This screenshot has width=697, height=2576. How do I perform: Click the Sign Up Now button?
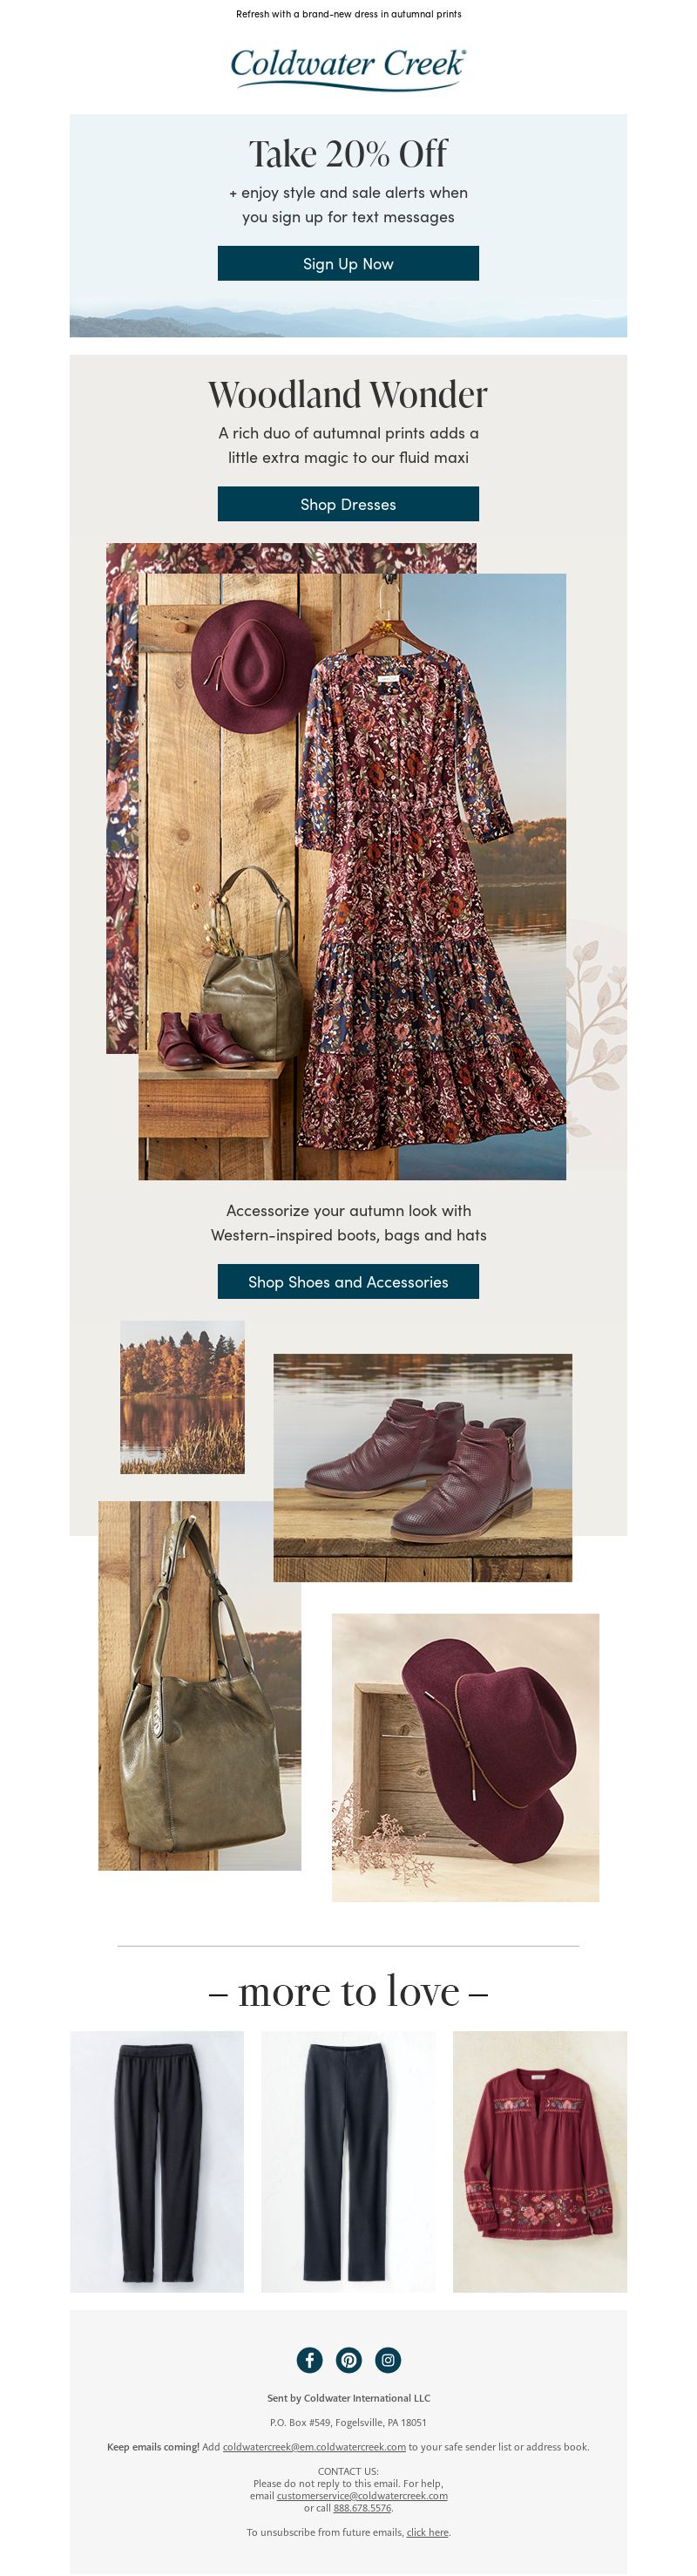[348, 263]
